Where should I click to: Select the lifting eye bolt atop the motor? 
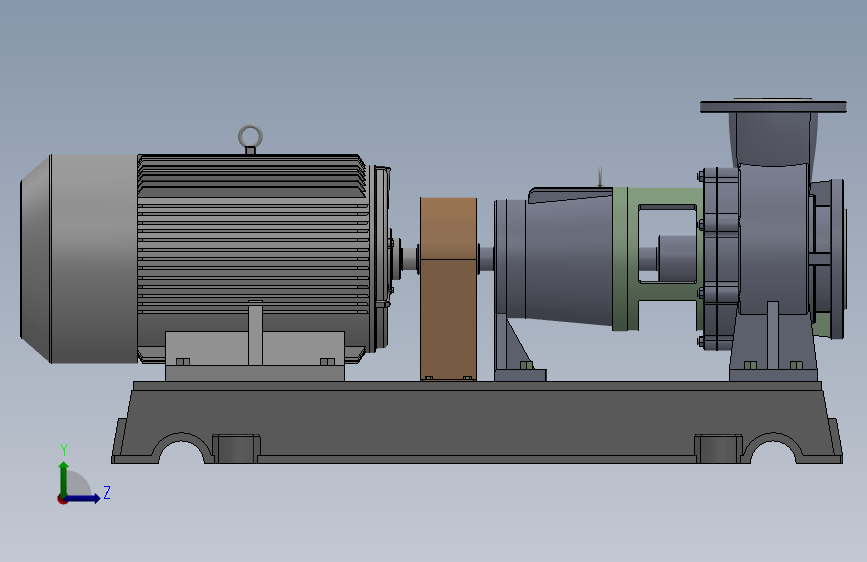coord(250,139)
